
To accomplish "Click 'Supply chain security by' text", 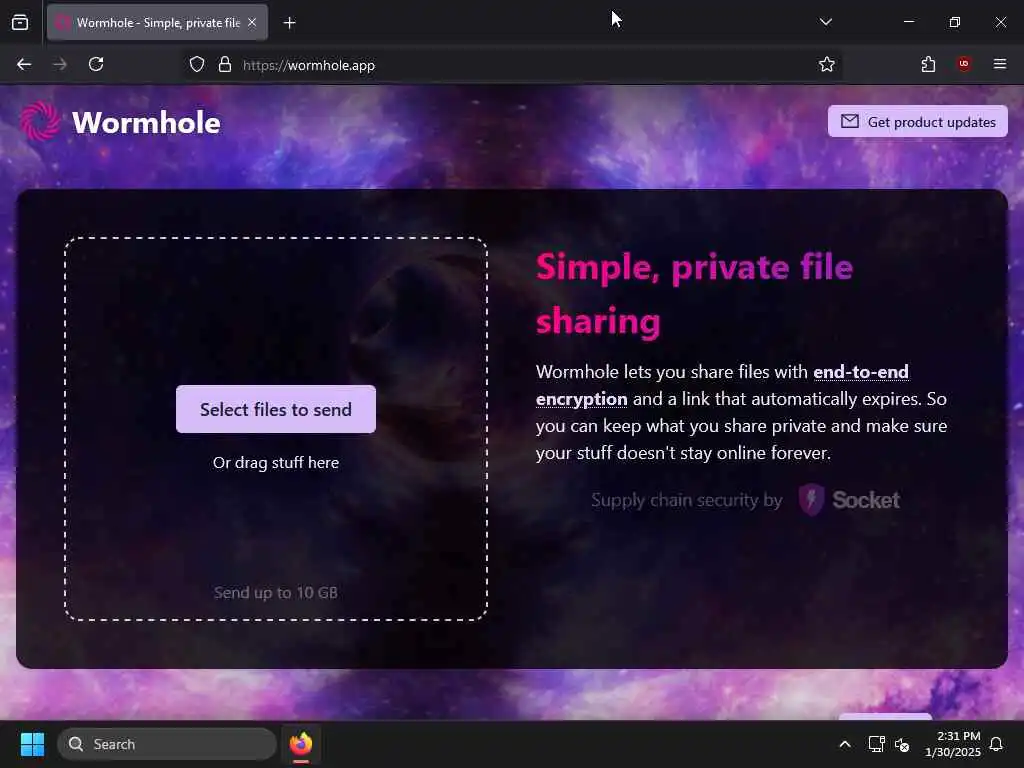I will (x=686, y=500).
